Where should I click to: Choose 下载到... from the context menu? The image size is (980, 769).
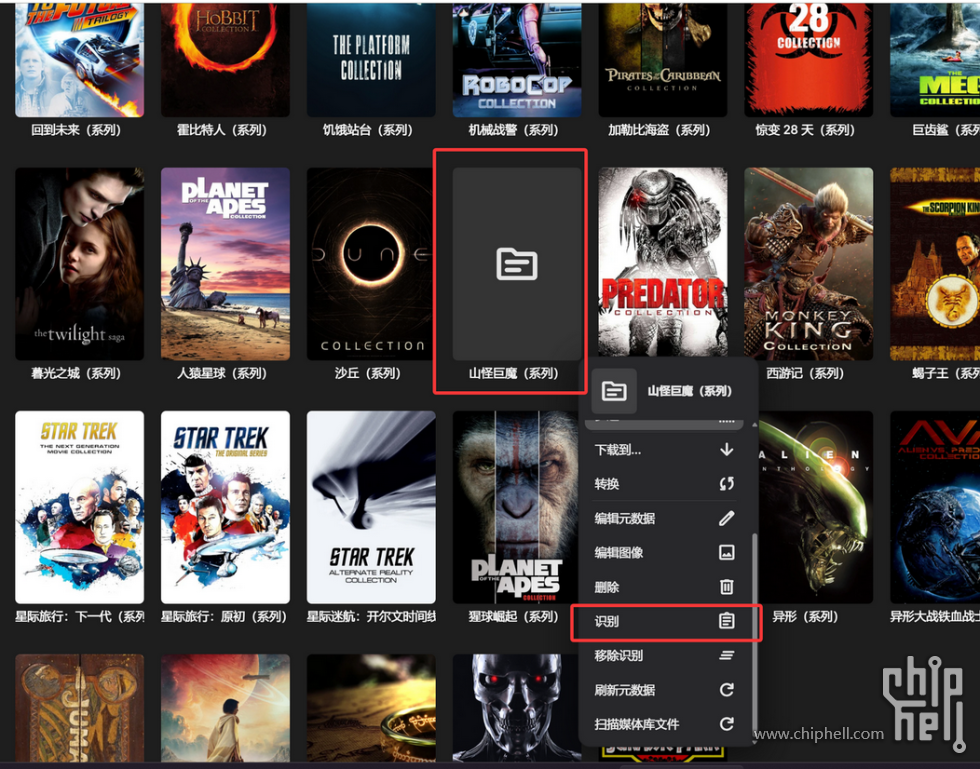664,450
